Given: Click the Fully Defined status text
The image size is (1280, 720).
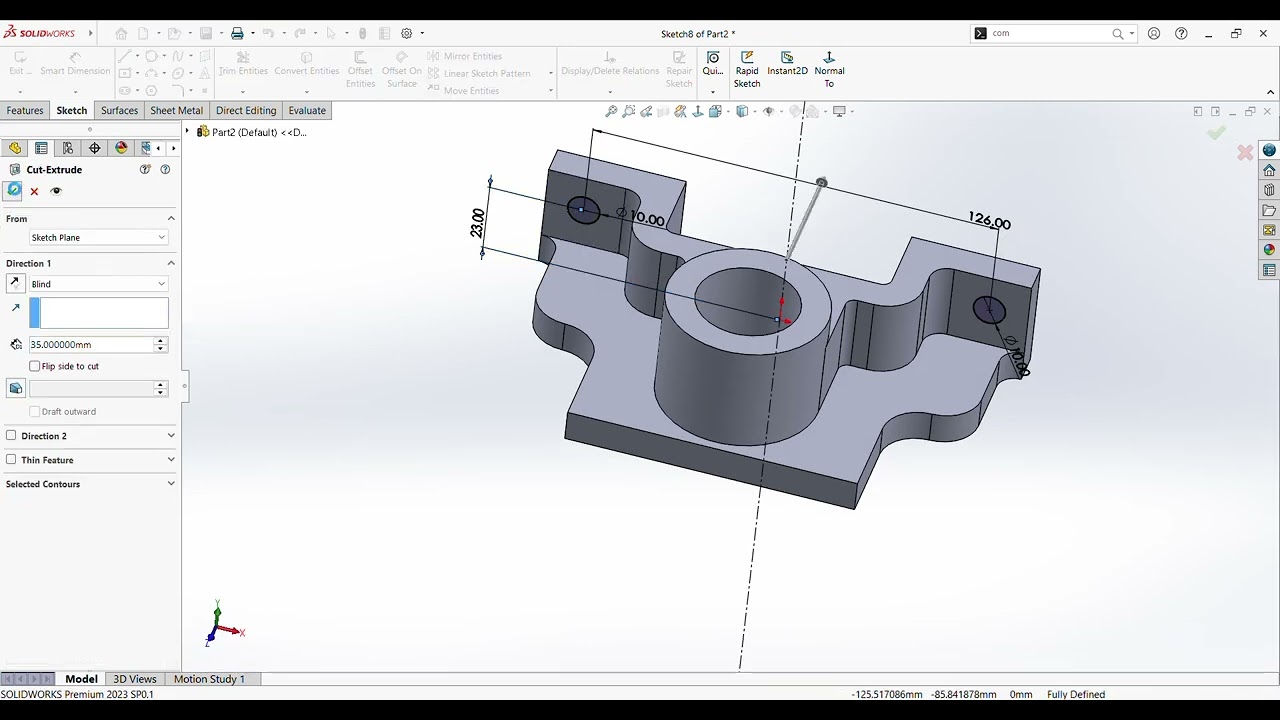Looking at the screenshot, I should 1076,694.
